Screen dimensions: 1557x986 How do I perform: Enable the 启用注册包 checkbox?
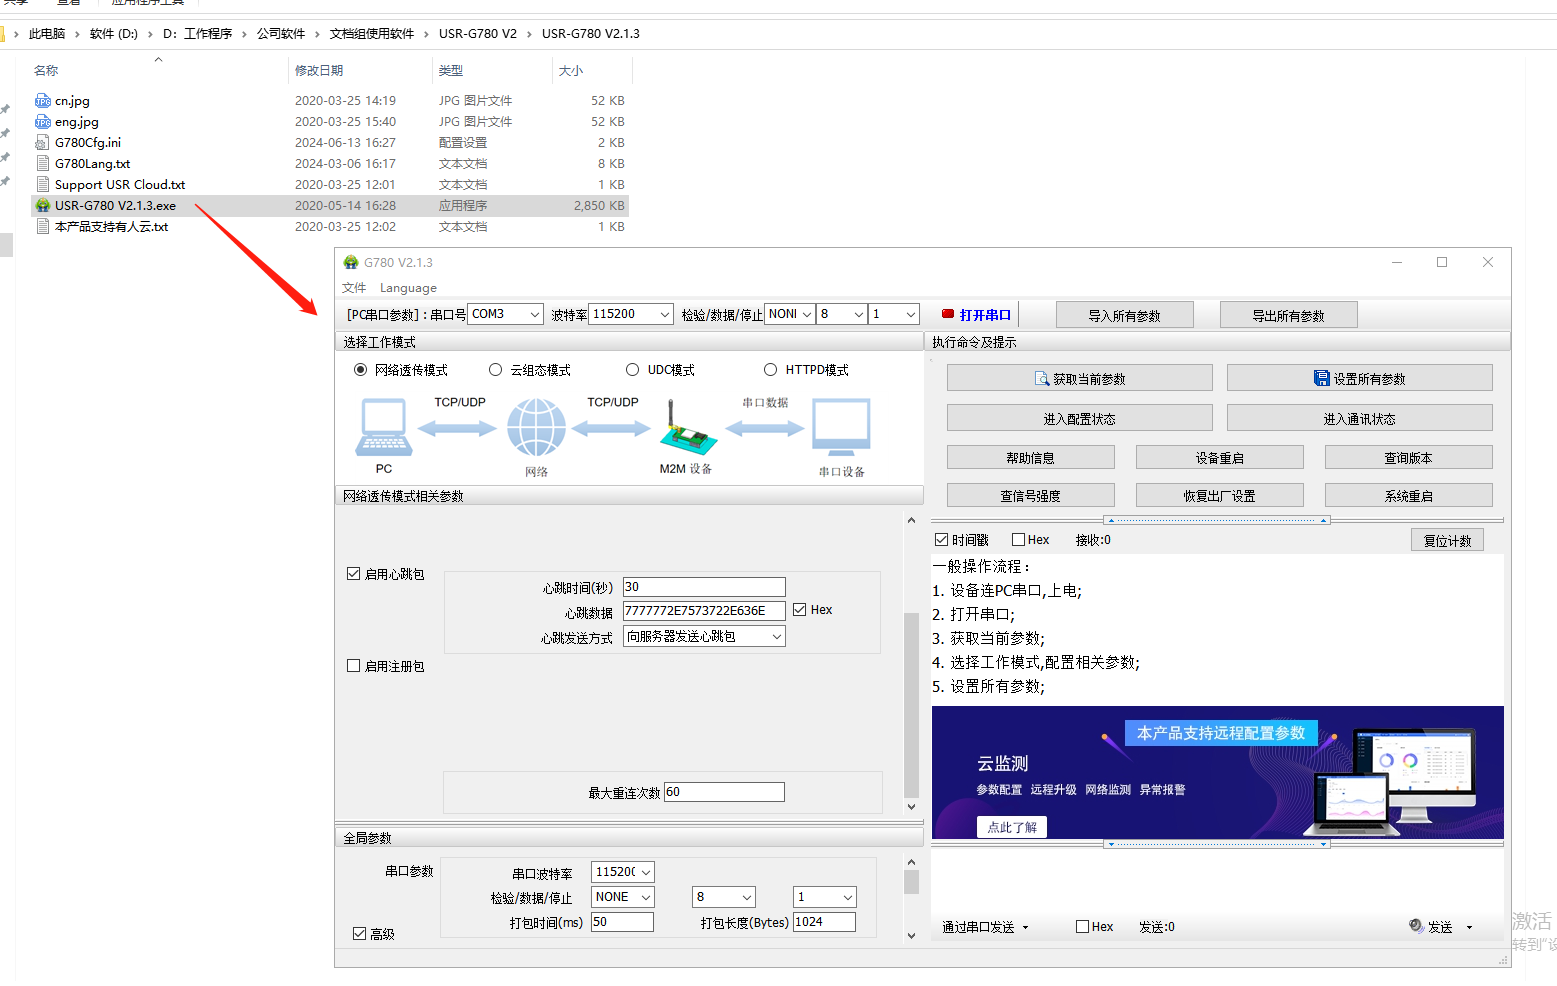click(x=353, y=666)
